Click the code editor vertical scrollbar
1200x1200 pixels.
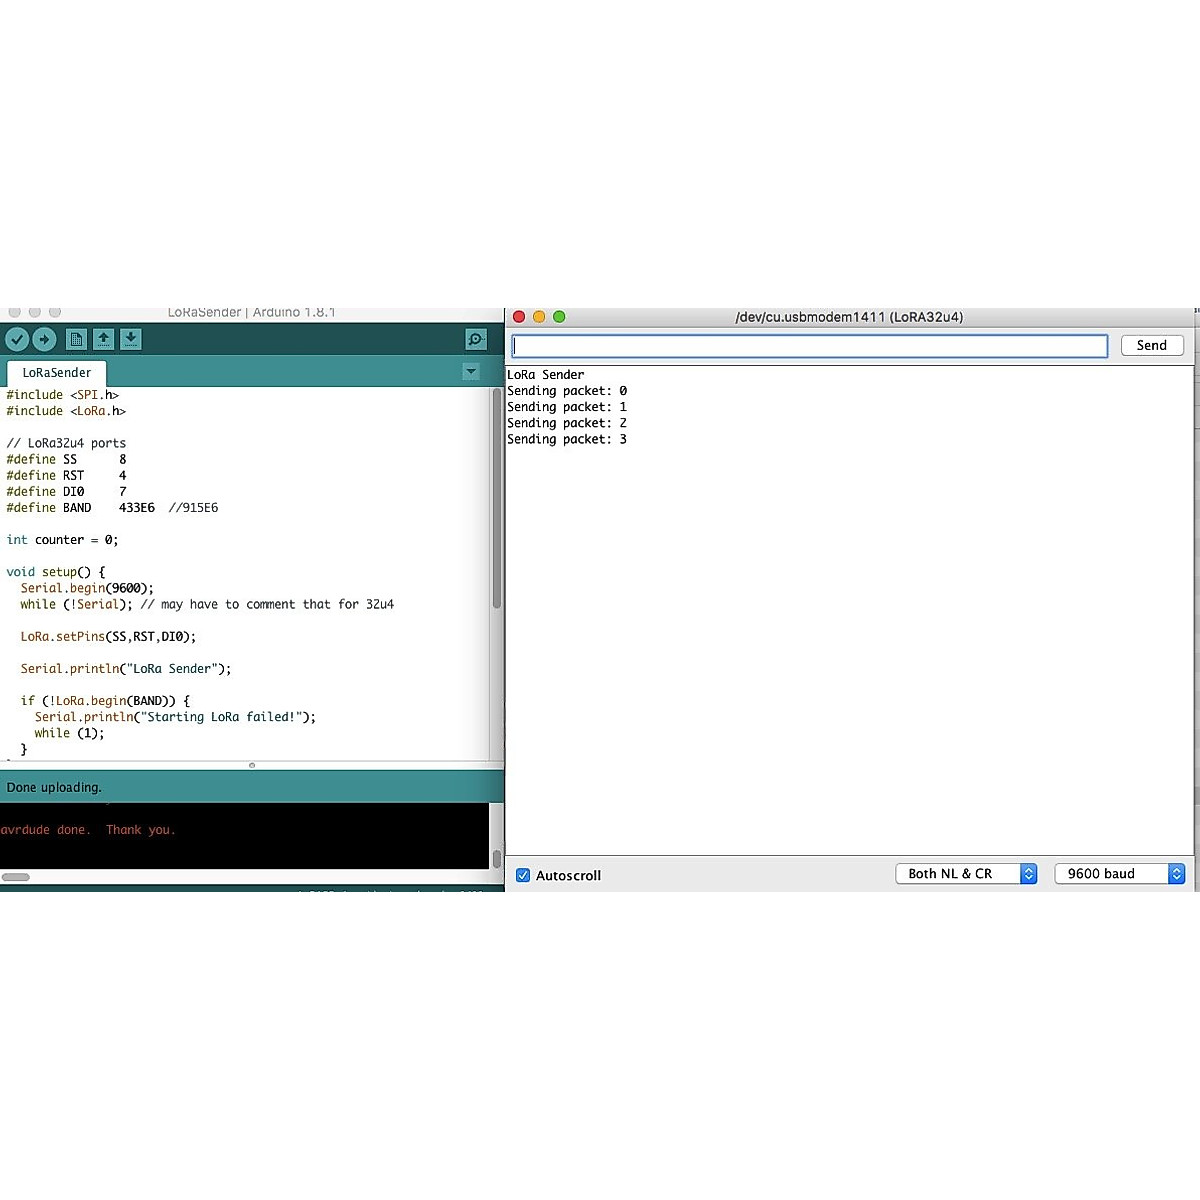496,500
